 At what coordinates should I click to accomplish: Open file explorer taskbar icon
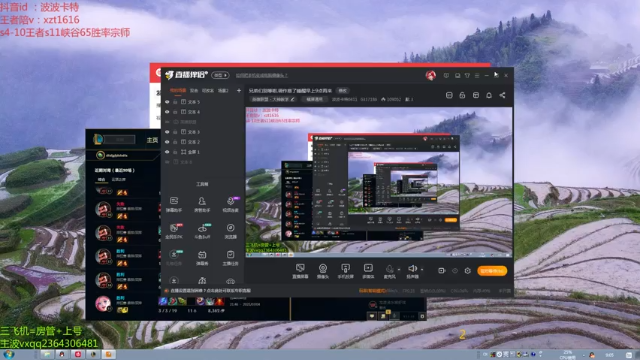pyautogui.click(x=47, y=354)
